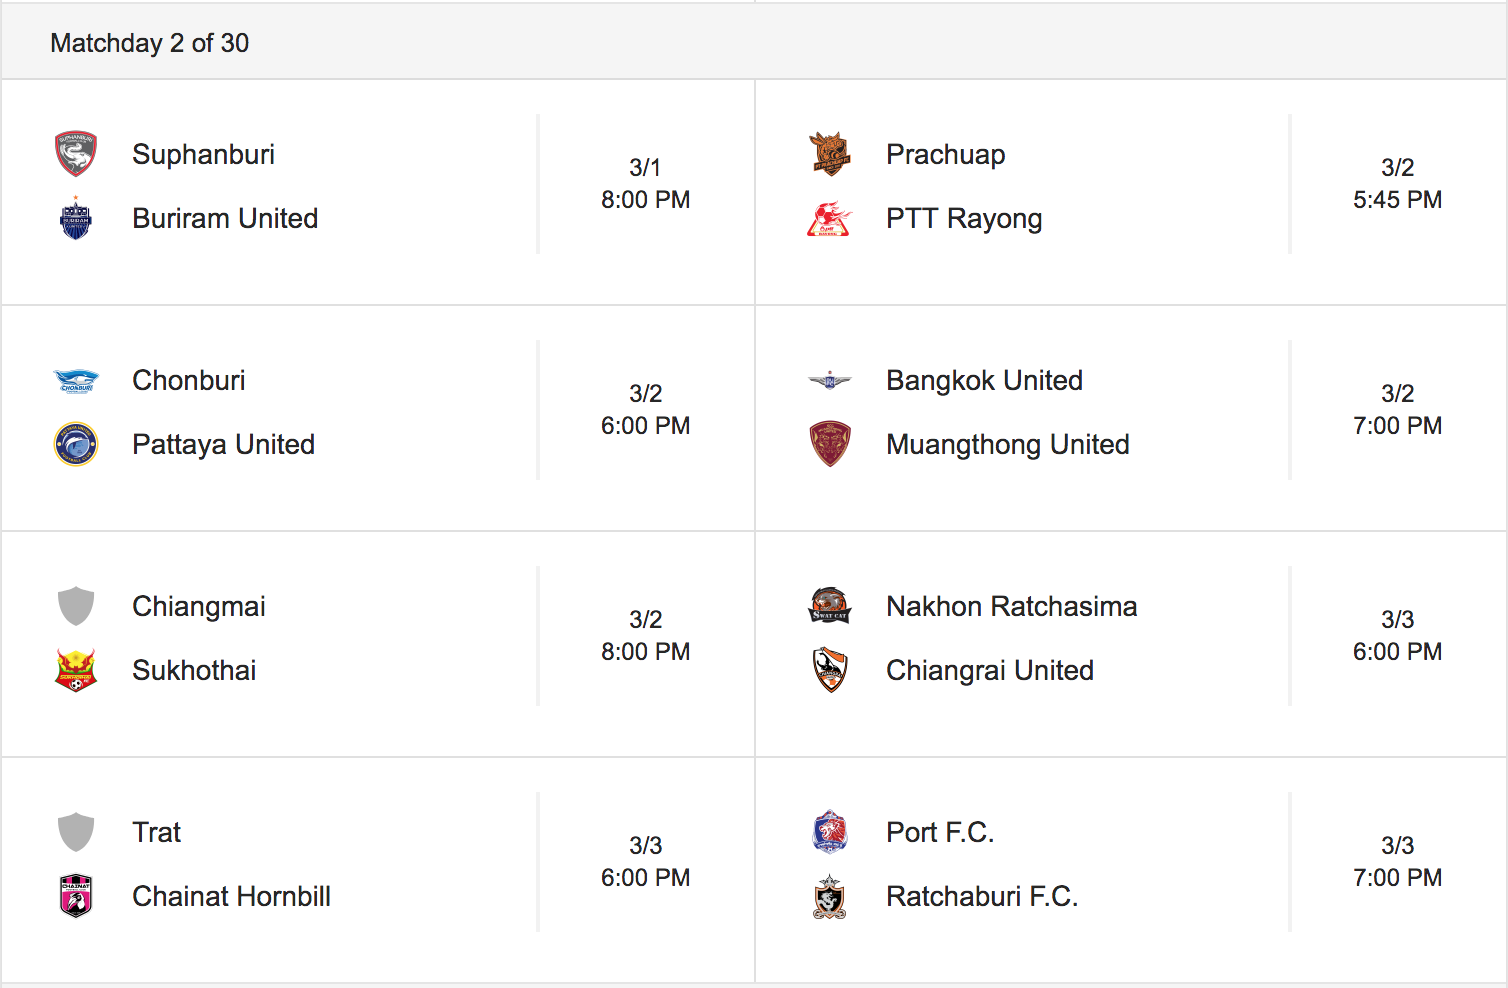Click the Buriram United team crest
This screenshot has width=1508, height=988.
(x=76, y=218)
